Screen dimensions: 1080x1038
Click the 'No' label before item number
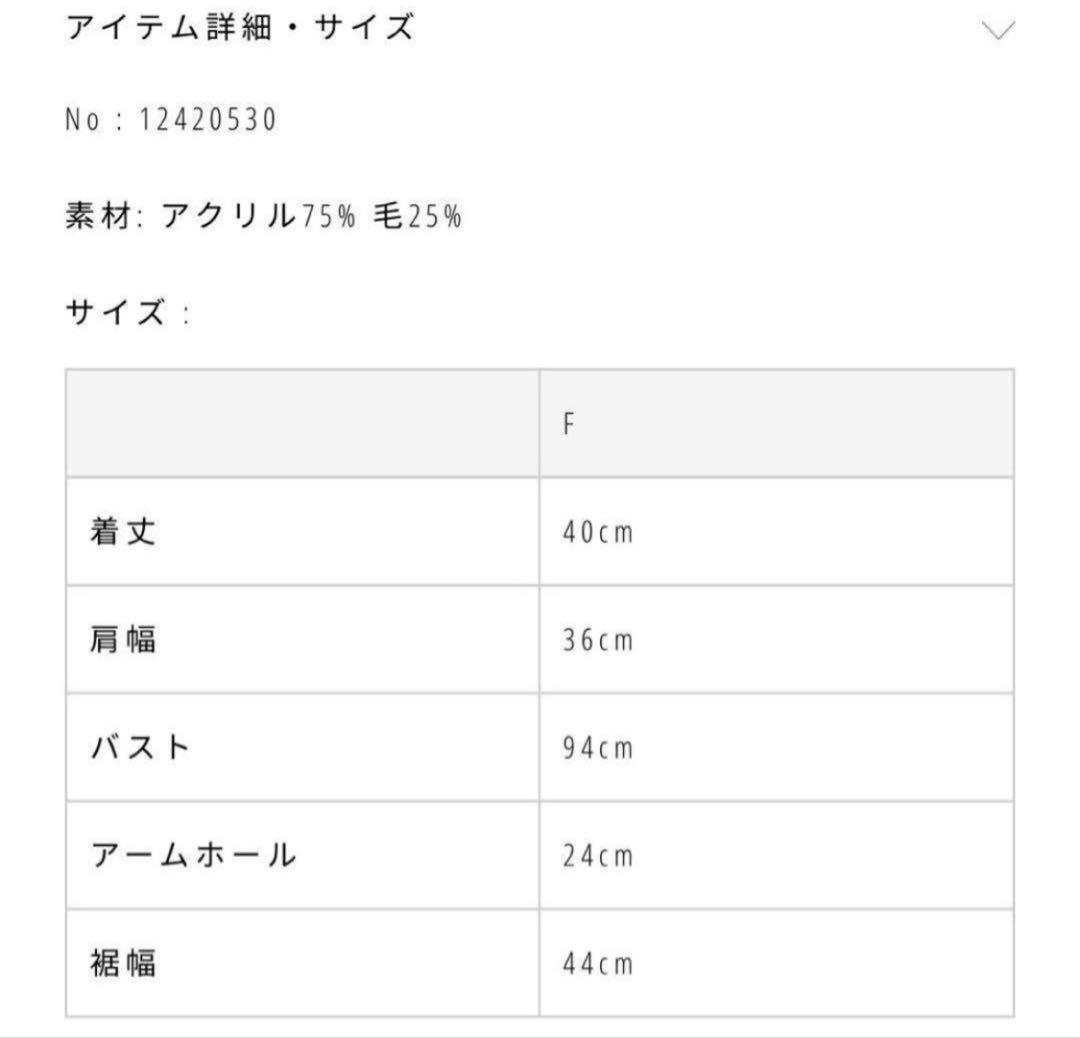pyautogui.click(x=84, y=121)
